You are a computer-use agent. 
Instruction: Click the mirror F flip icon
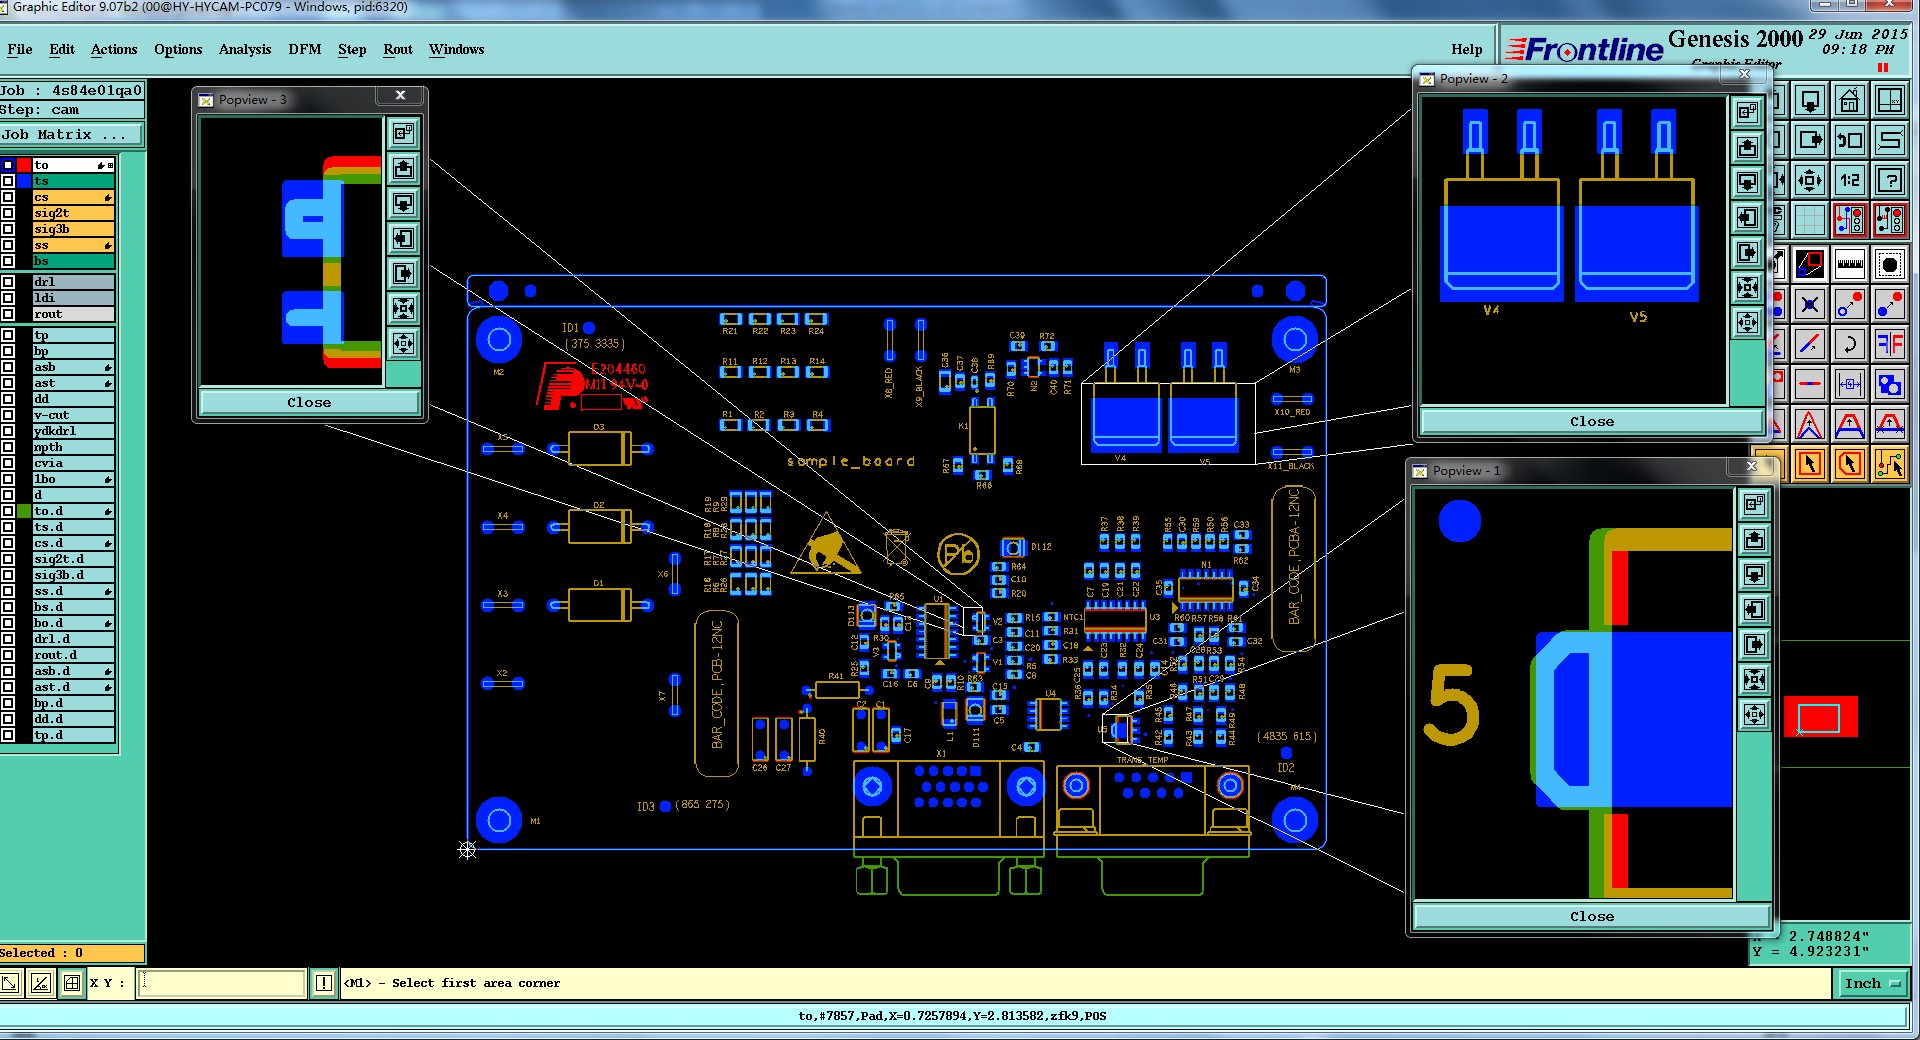pyautogui.click(x=1889, y=345)
